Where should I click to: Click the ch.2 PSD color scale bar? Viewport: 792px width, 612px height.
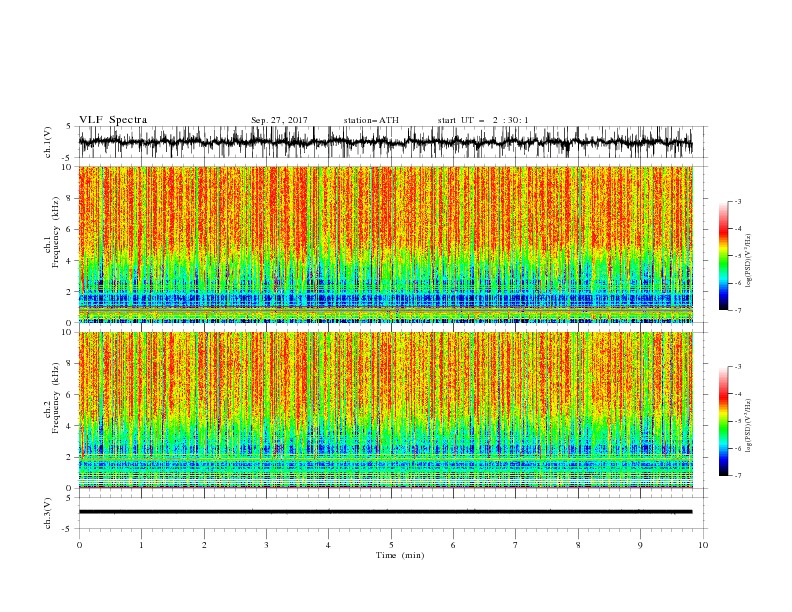coord(723,421)
